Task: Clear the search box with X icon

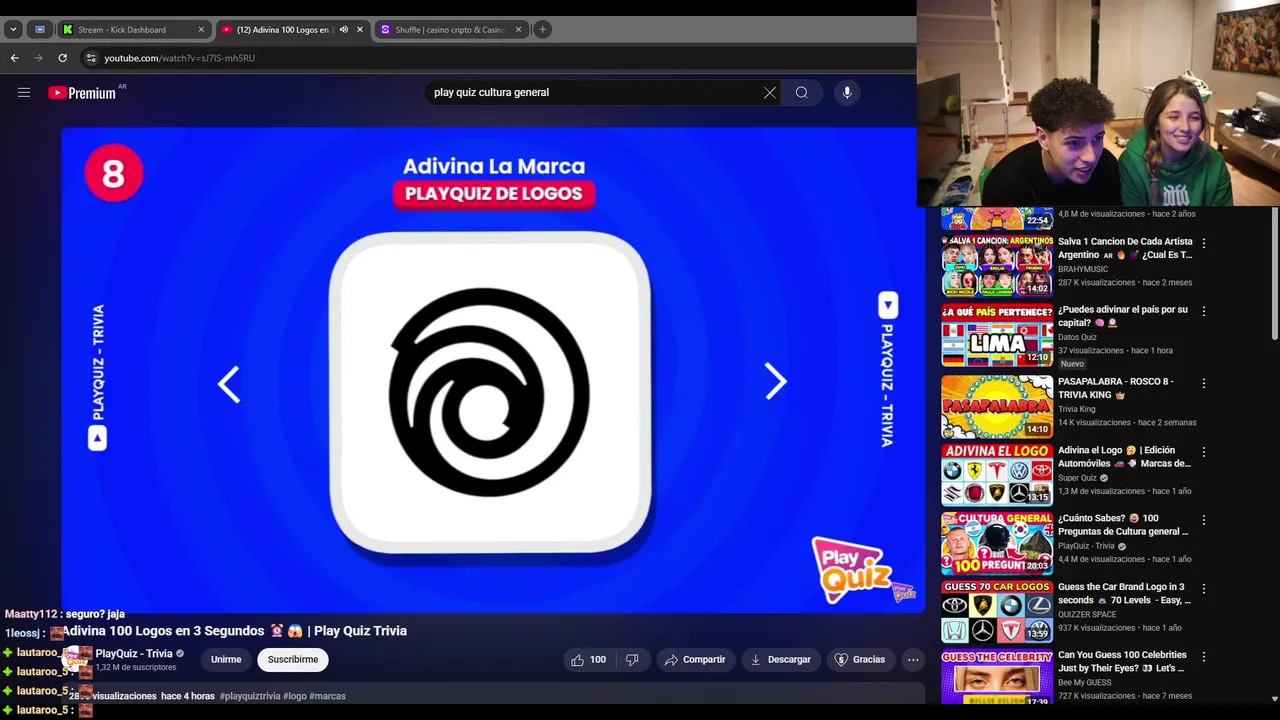Action: [770, 92]
